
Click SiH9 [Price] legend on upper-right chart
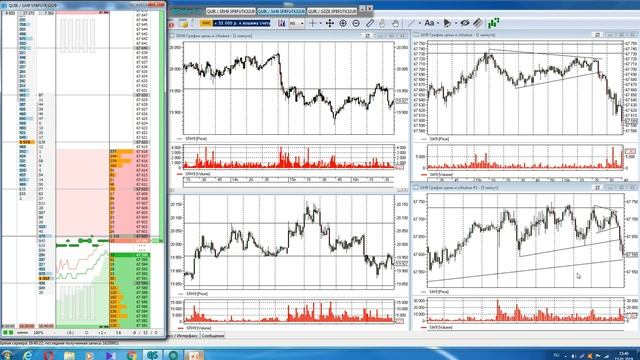pos(439,139)
